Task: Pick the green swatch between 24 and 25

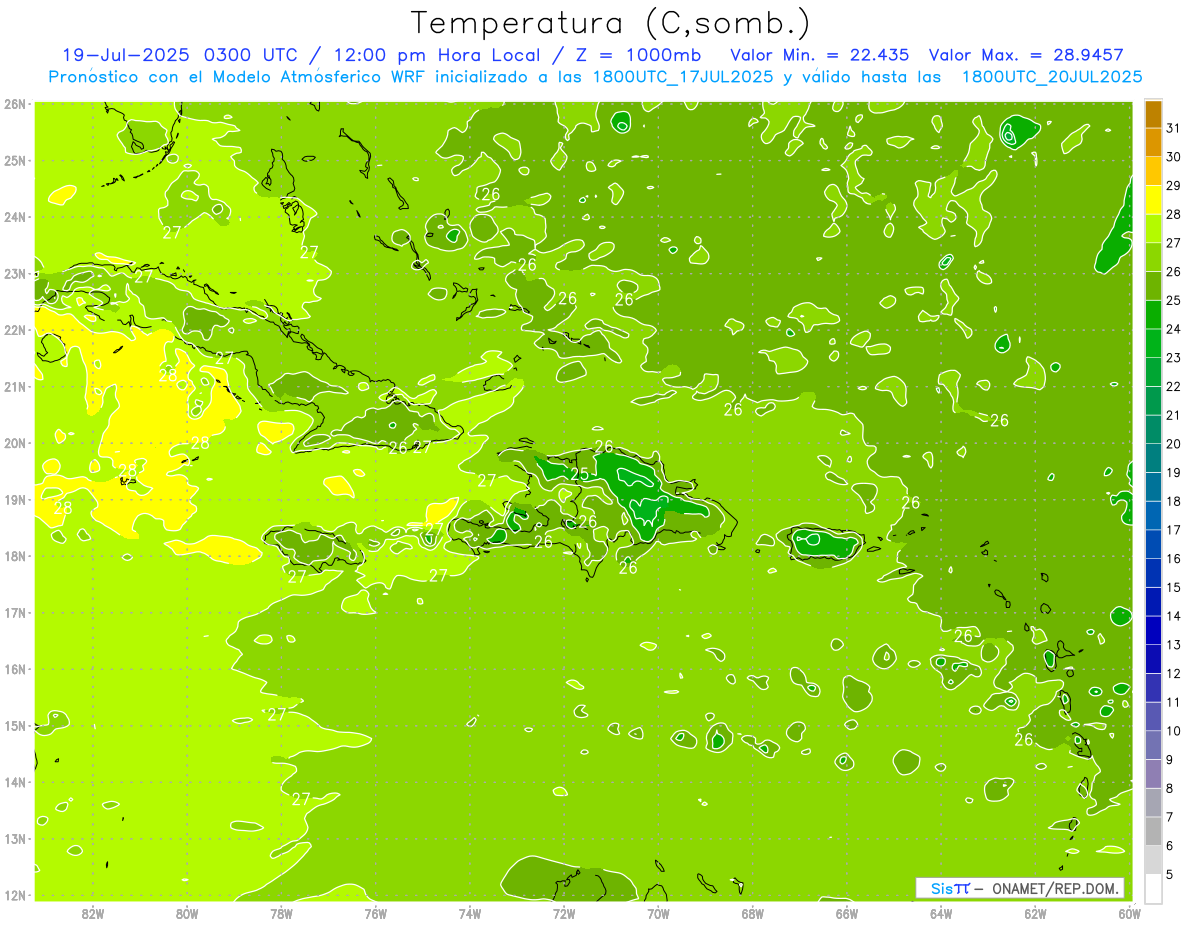Action: tap(1153, 314)
